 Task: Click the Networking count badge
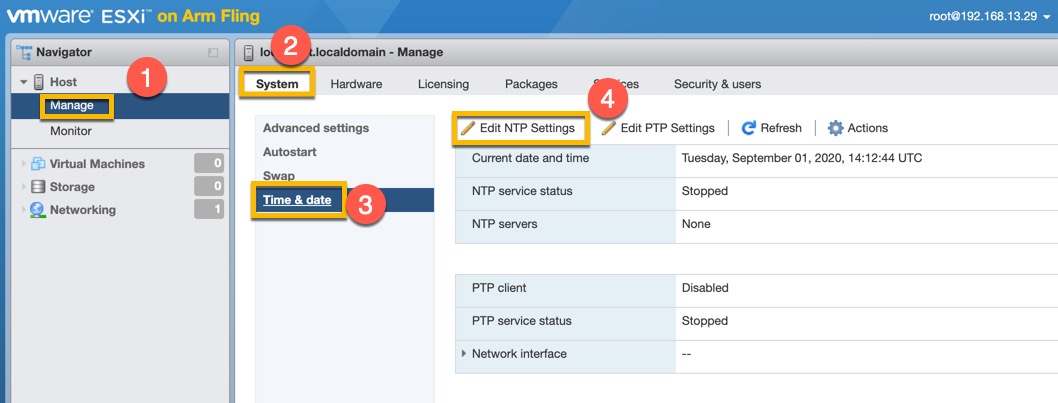tap(209, 209)
